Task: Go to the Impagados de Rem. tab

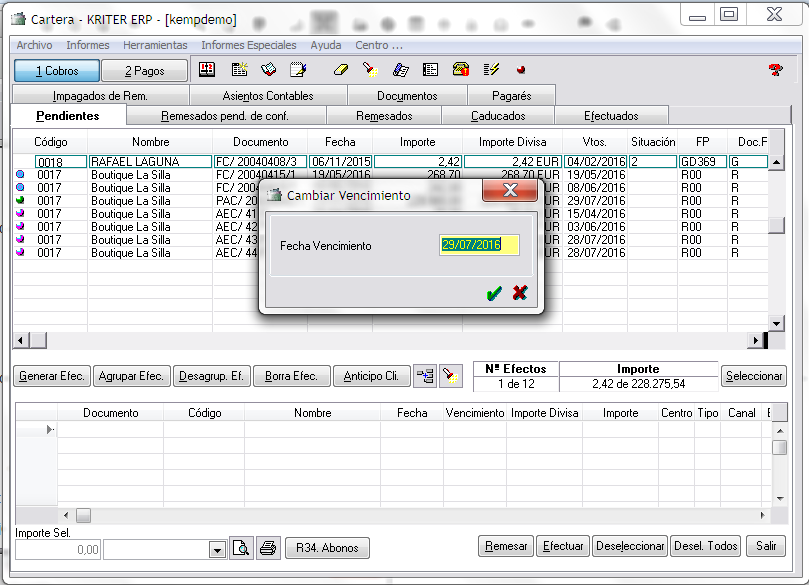Action: pyautogui.click(x=100, y=96)
